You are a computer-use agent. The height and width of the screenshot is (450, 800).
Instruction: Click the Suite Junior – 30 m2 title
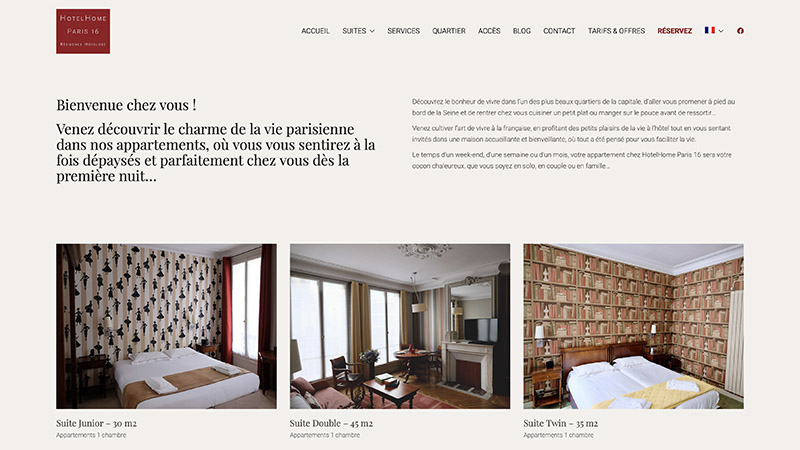click(x=96, y=423)
